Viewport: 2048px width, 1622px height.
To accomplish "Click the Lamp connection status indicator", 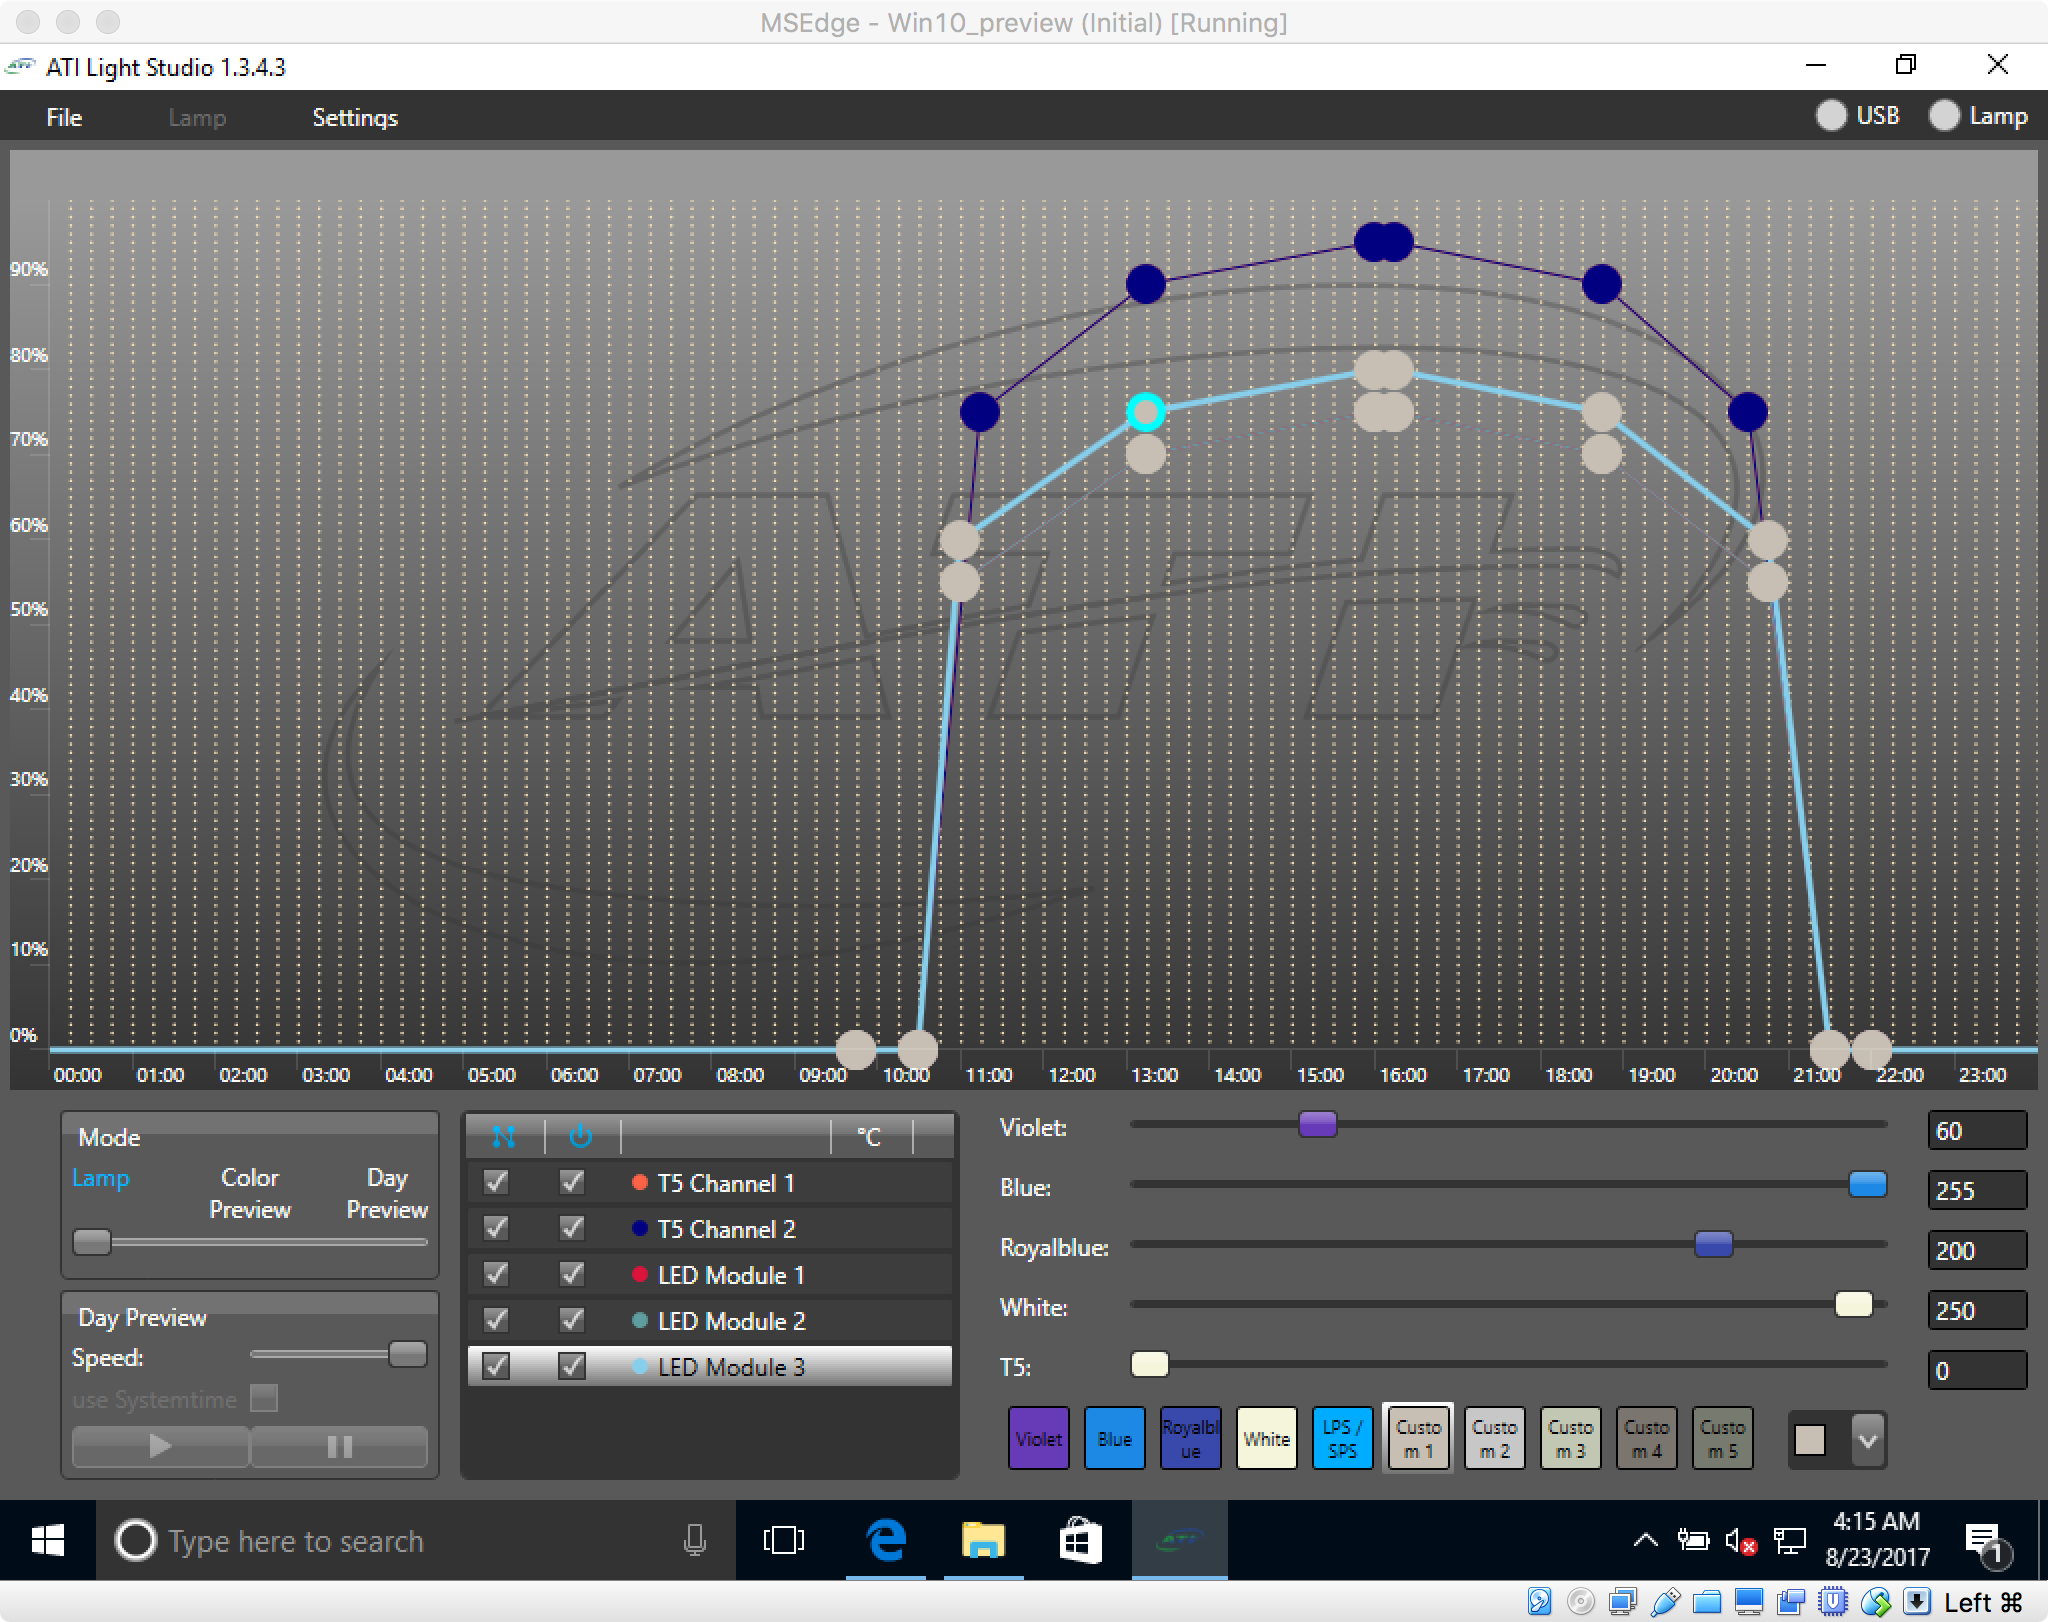I will click(x=1944, y=116).
